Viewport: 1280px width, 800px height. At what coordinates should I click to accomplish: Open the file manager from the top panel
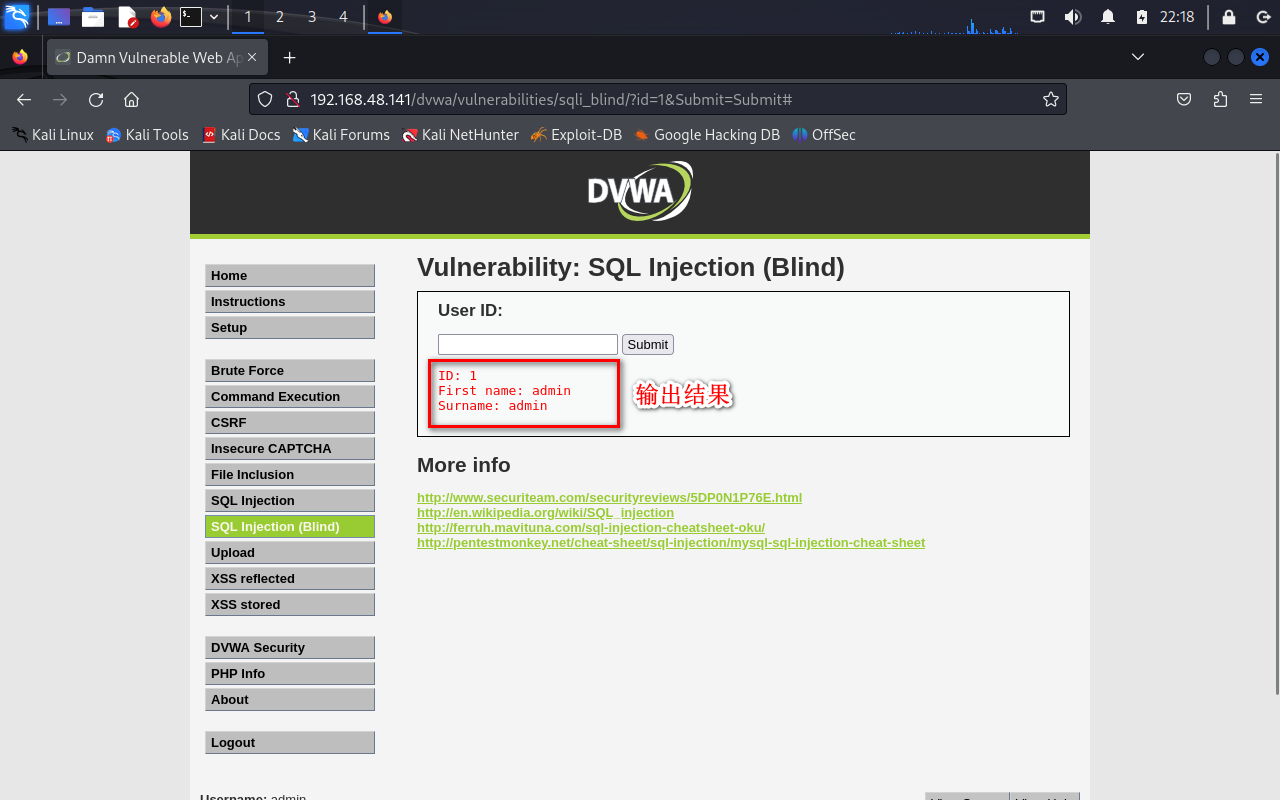point(93,17)
